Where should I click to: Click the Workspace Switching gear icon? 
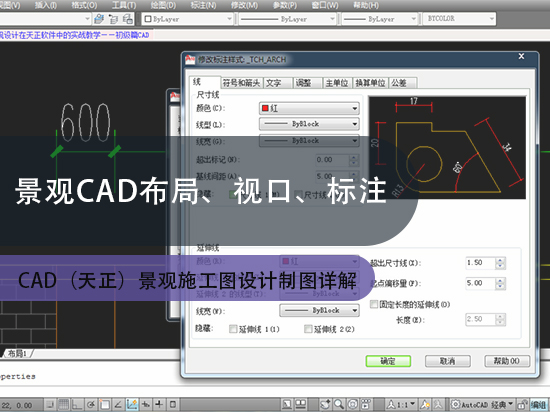[x=455, y=404]
